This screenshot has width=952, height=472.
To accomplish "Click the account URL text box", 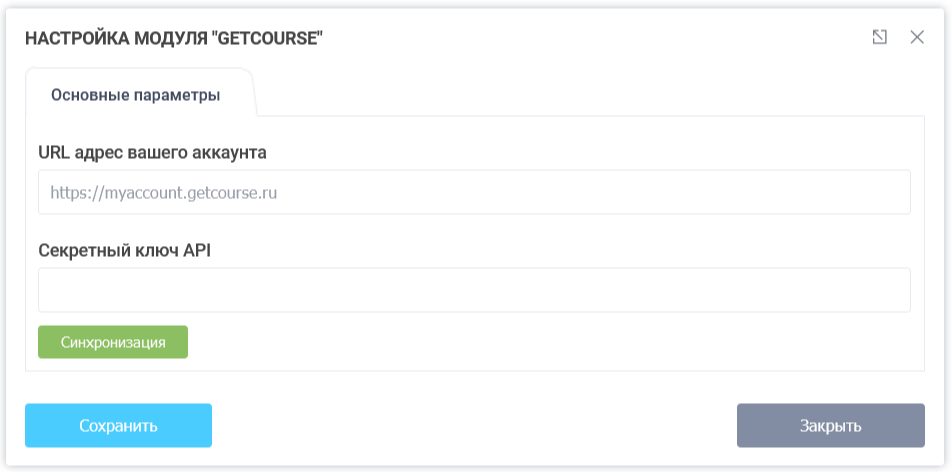I will [474, 191].
